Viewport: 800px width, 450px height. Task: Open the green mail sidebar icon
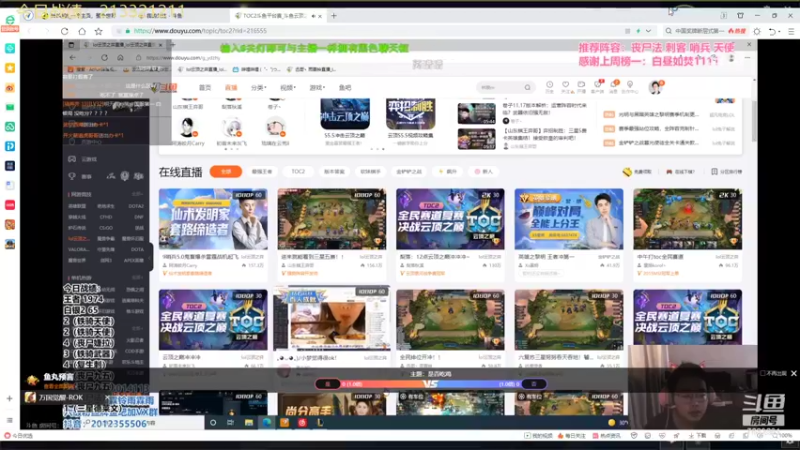pyautogui.click(x=10, y=107)
